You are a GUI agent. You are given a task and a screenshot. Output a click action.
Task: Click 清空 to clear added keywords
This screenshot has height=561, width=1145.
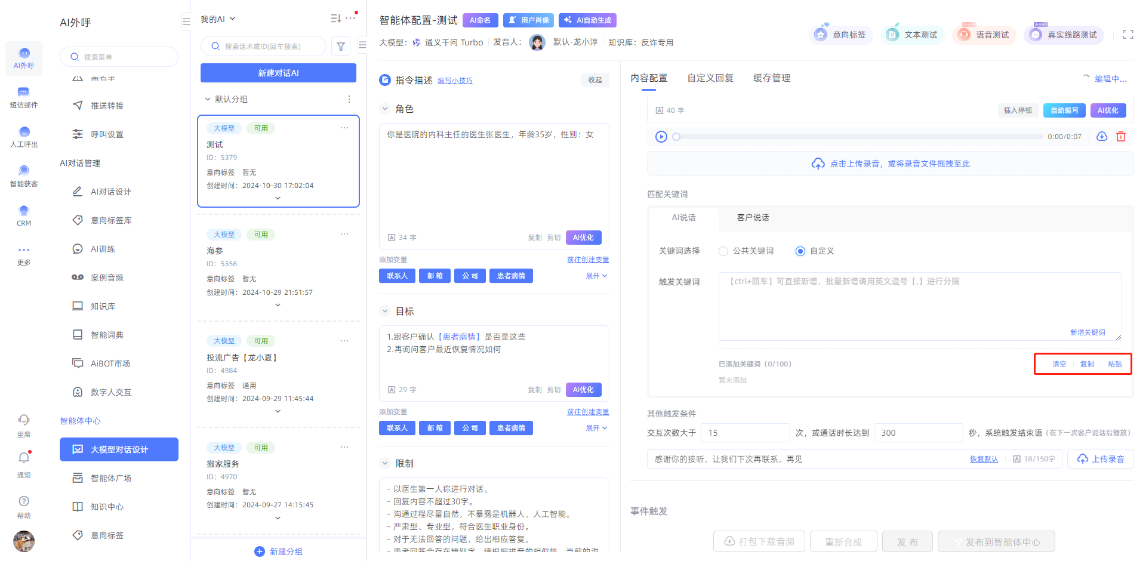pyautogui.click(x=1059, y=364)
